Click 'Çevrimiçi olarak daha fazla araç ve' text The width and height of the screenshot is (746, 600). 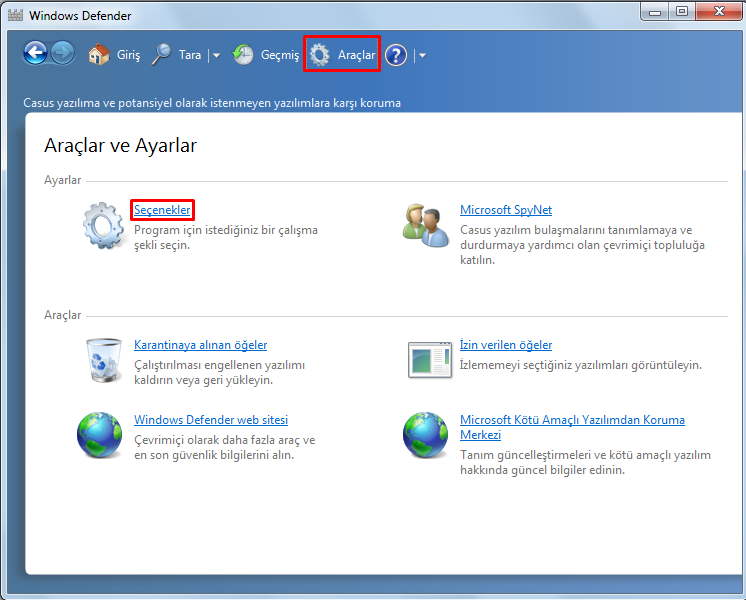(225, 440)
